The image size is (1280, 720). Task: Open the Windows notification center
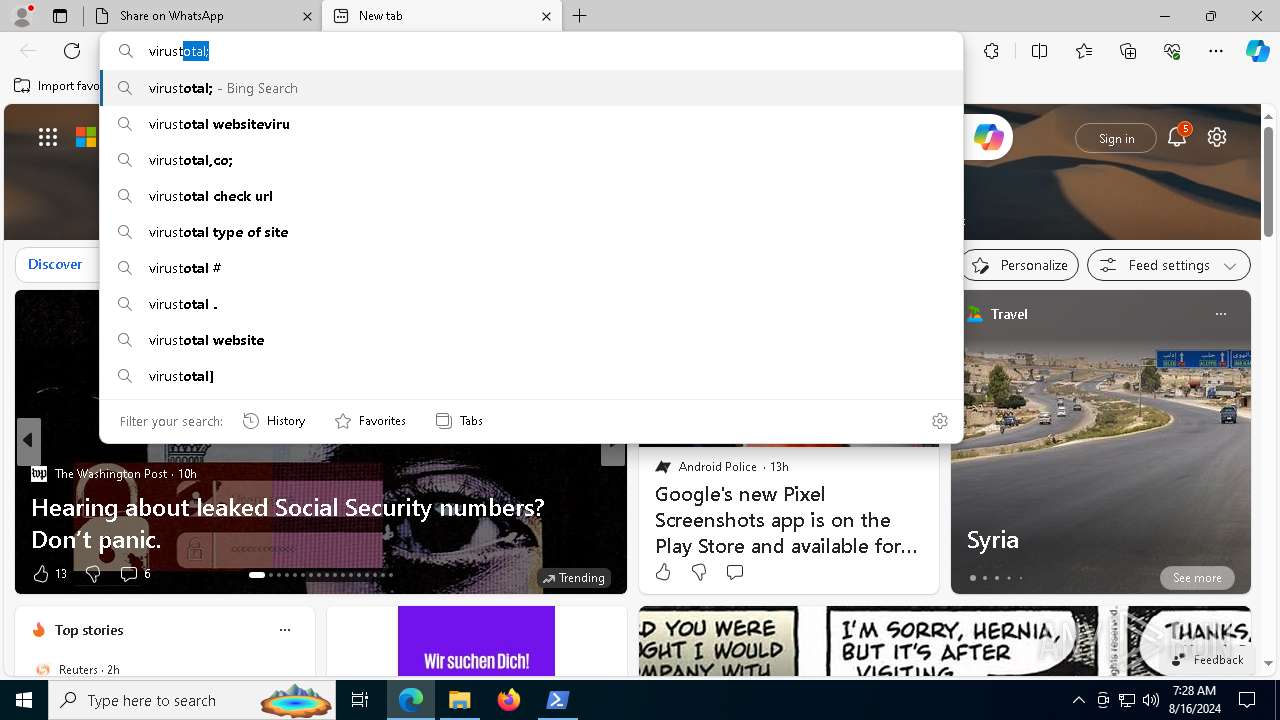click(1247, 700)
